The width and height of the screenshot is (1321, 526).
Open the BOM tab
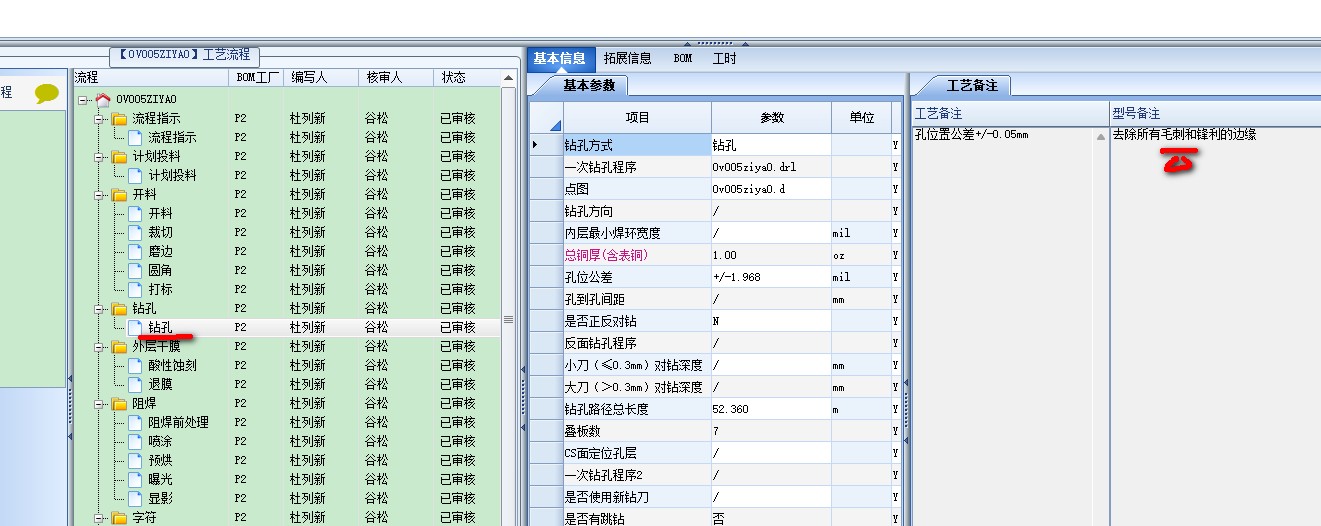coord(682,59)
